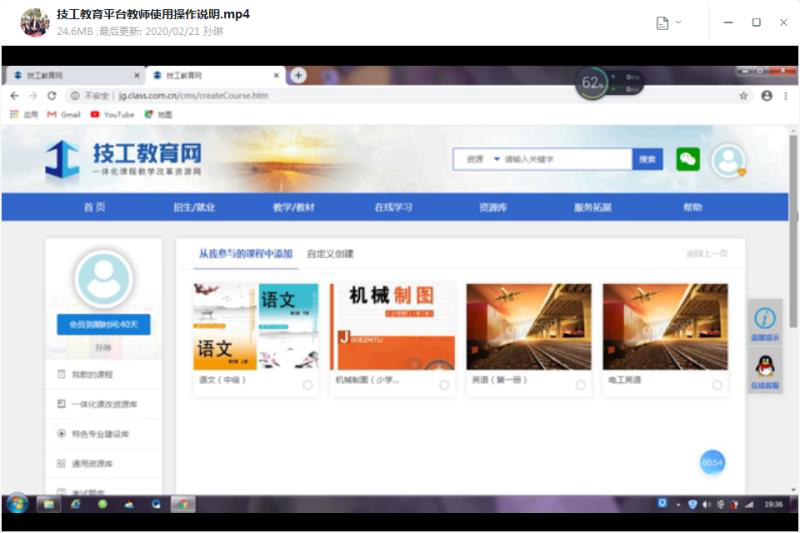Select the 语文（中级）course radio button

click(307, 385)
